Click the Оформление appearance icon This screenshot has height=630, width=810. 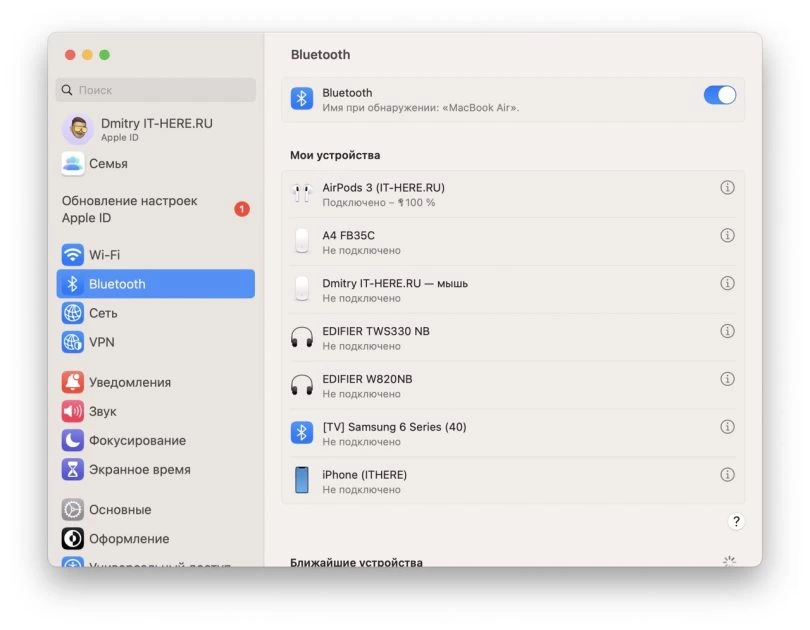pyautogui.click(x=73, y=538)
